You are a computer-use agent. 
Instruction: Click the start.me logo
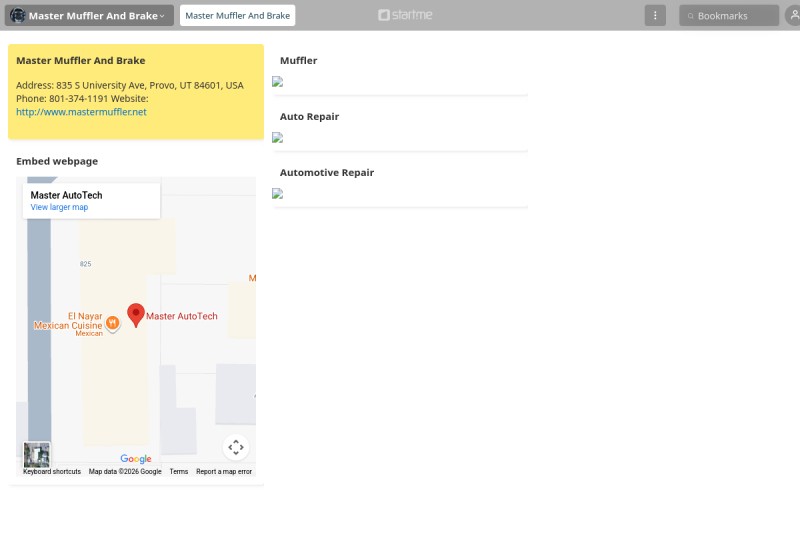click(405, 15)
